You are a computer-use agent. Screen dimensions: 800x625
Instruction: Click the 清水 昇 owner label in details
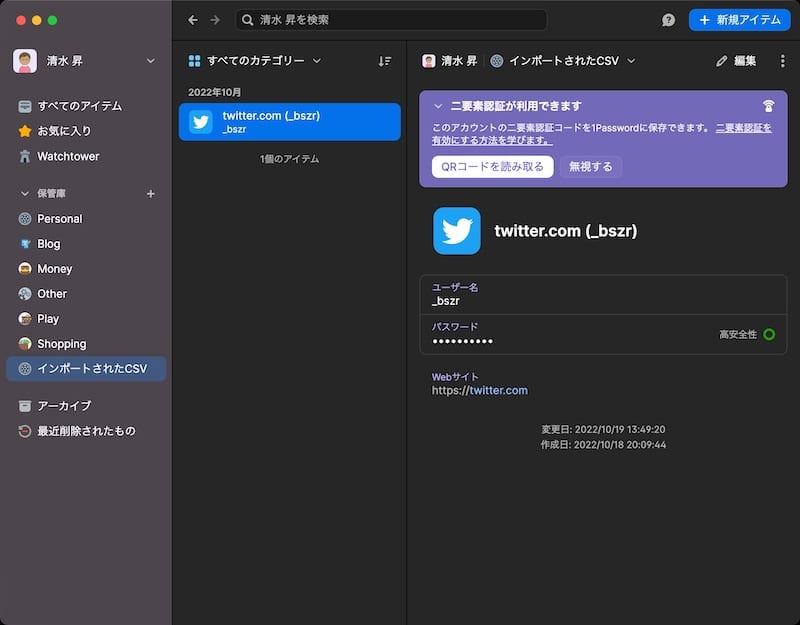(x=449, y=61)
